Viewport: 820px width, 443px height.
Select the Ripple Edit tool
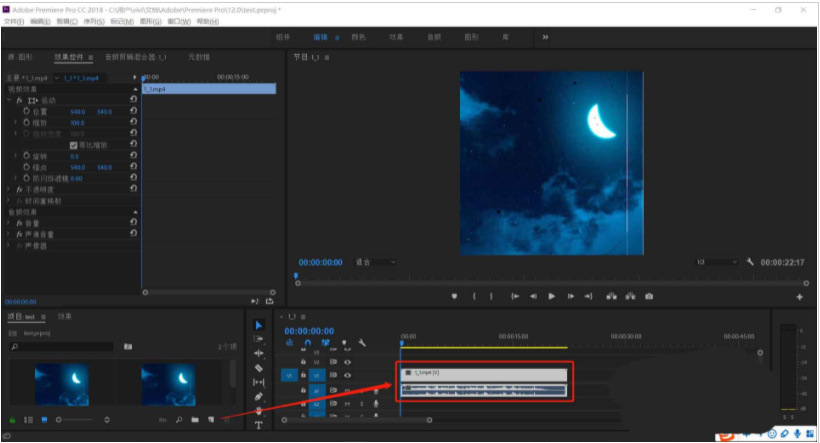click(x=259, y=353)
